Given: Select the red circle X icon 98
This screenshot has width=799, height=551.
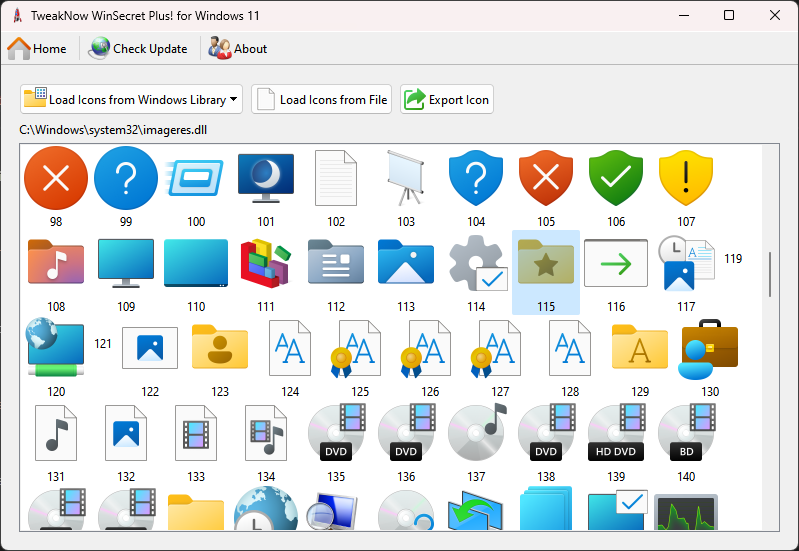Looking at the screenshot, I should pos(56,178).
